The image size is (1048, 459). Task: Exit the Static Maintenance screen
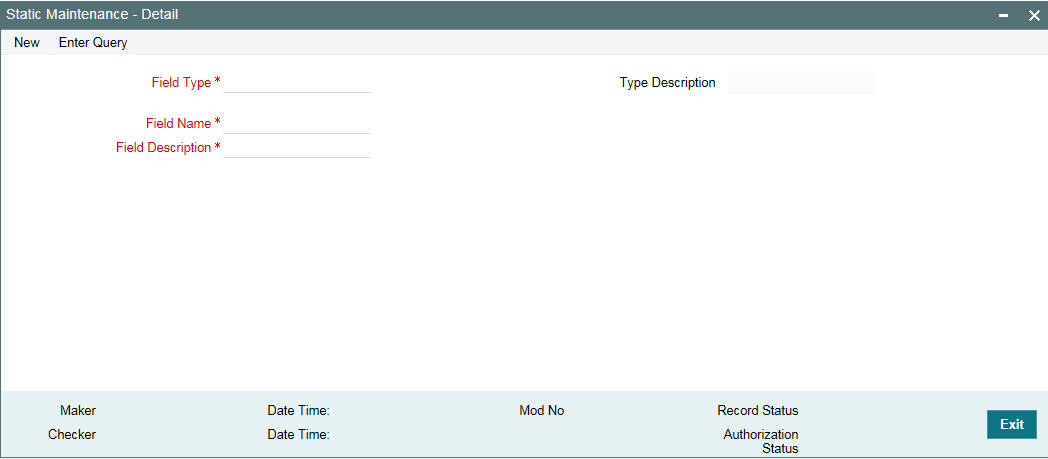[x=1011, y=424]
